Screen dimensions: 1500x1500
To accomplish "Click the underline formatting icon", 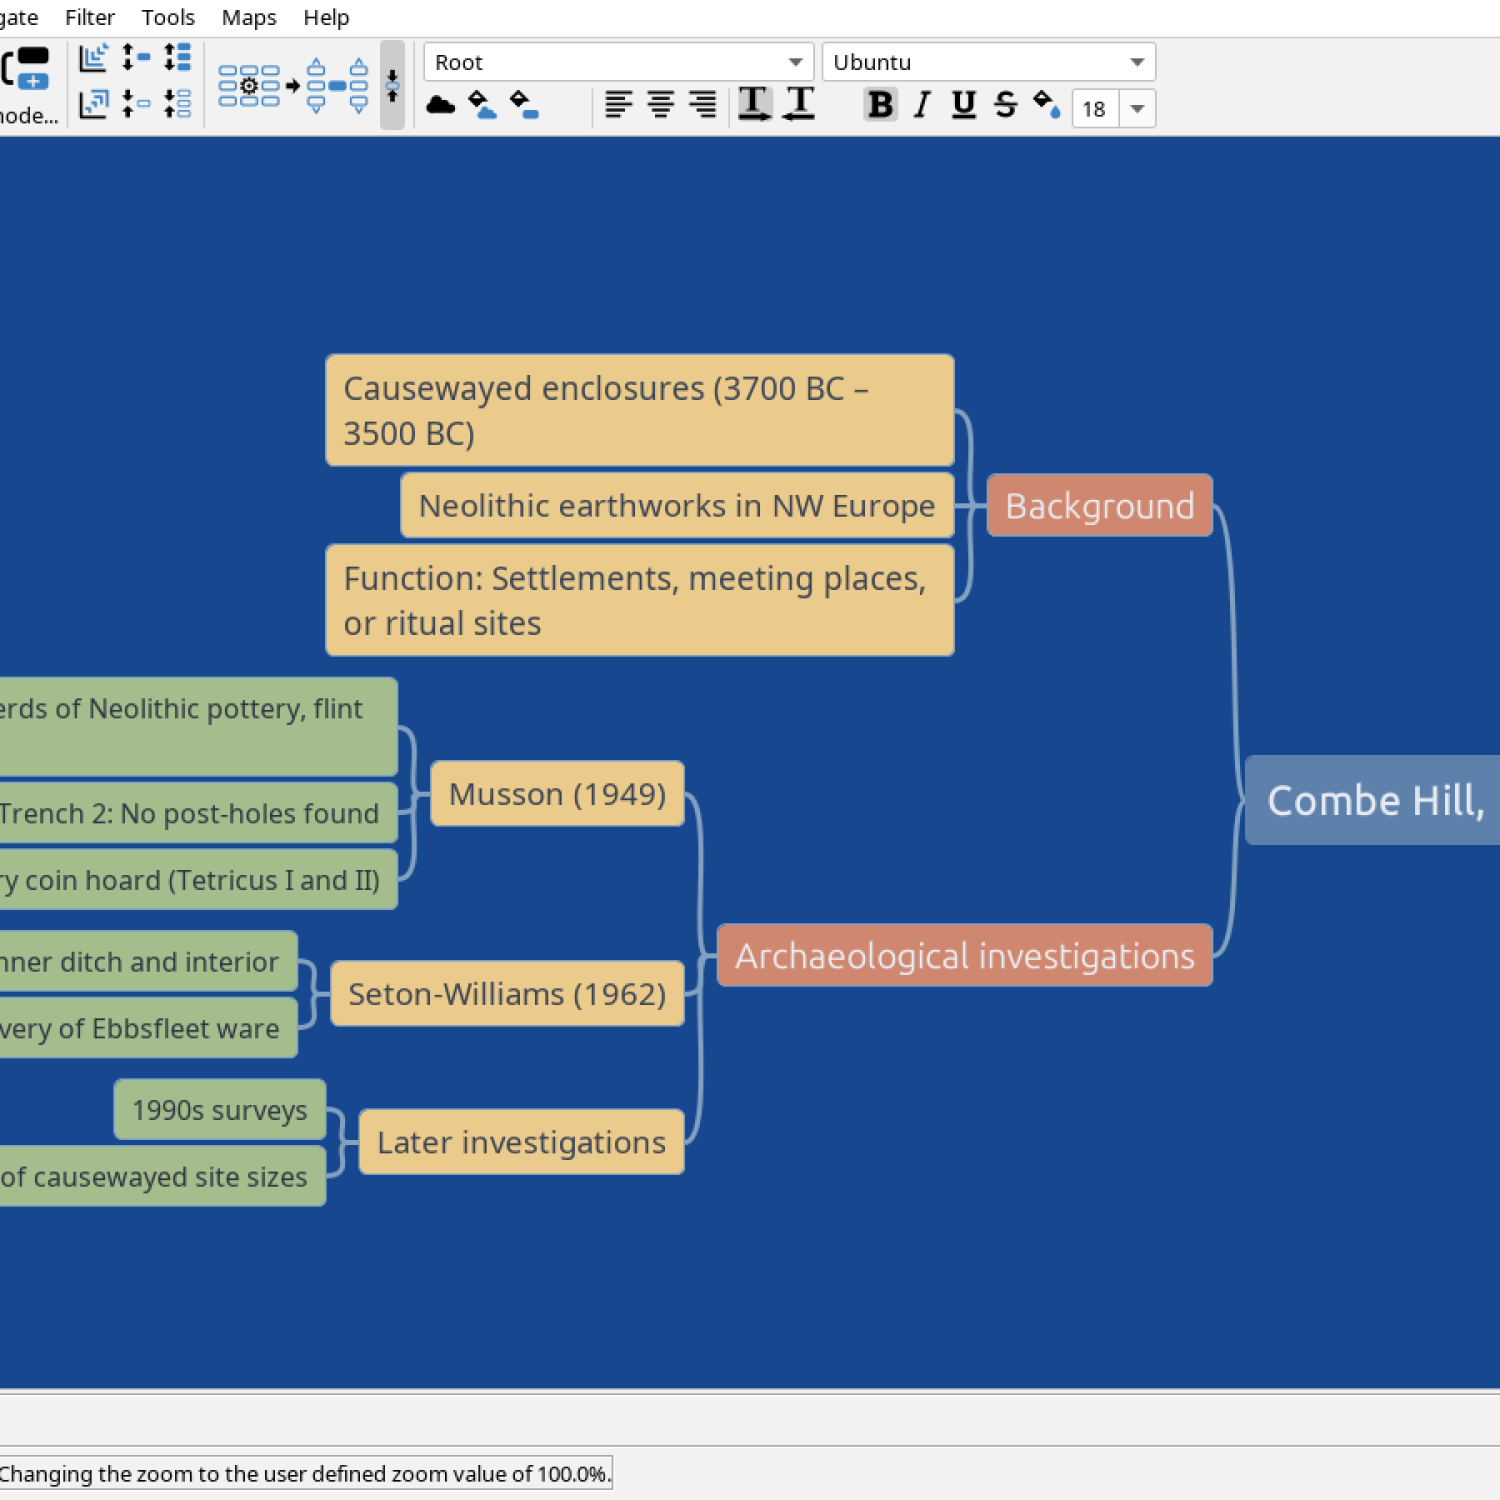I will [x=963, y=104].
